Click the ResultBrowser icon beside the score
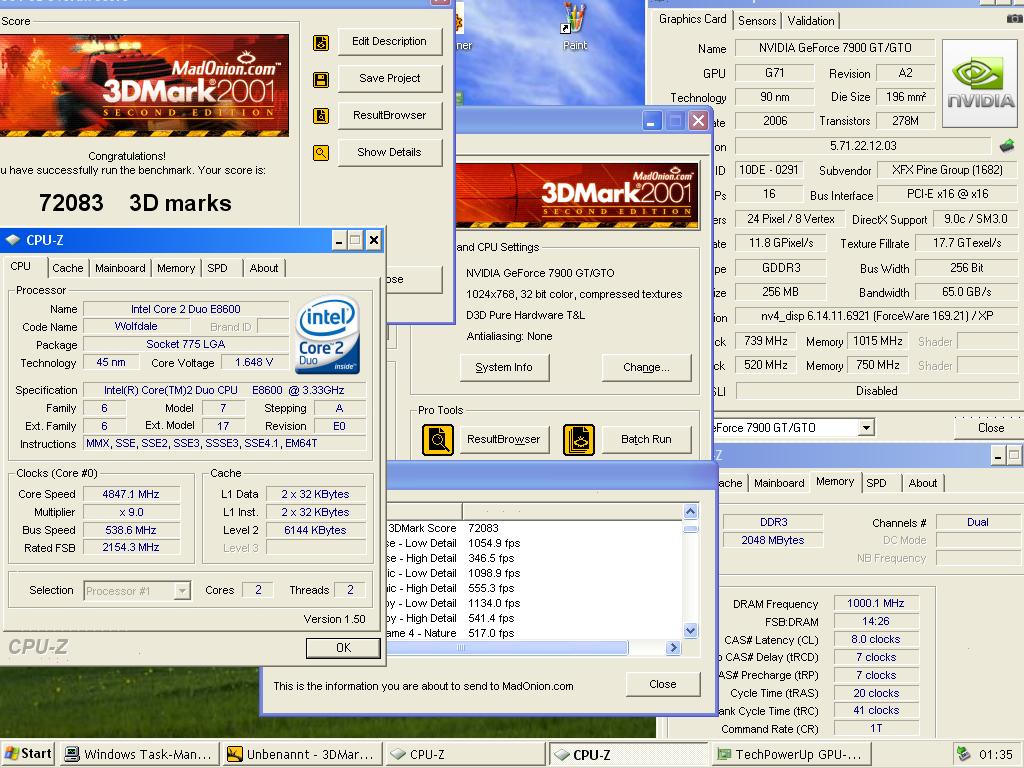 click(321, 116)
